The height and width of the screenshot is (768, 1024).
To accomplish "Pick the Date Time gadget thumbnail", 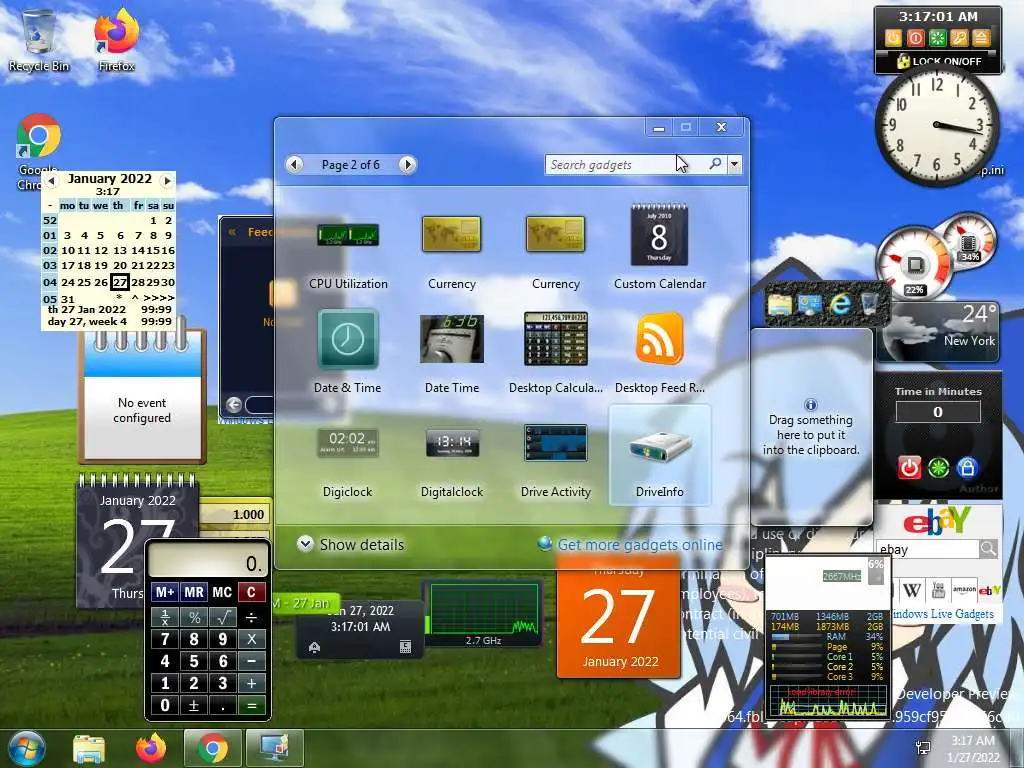I will click(x=452, y=339).
